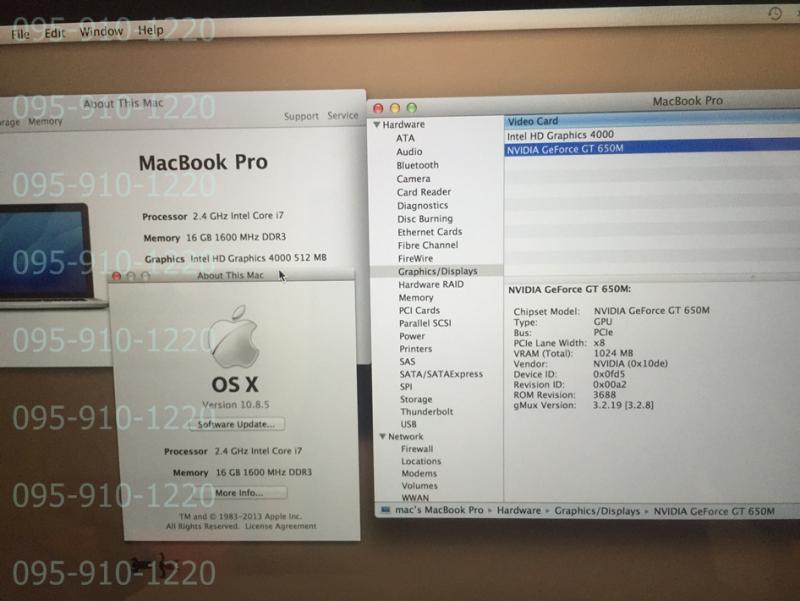Select Bluetooth in the sidebar
This screenshot has width=800, height=601.
(x=417, y=165)
